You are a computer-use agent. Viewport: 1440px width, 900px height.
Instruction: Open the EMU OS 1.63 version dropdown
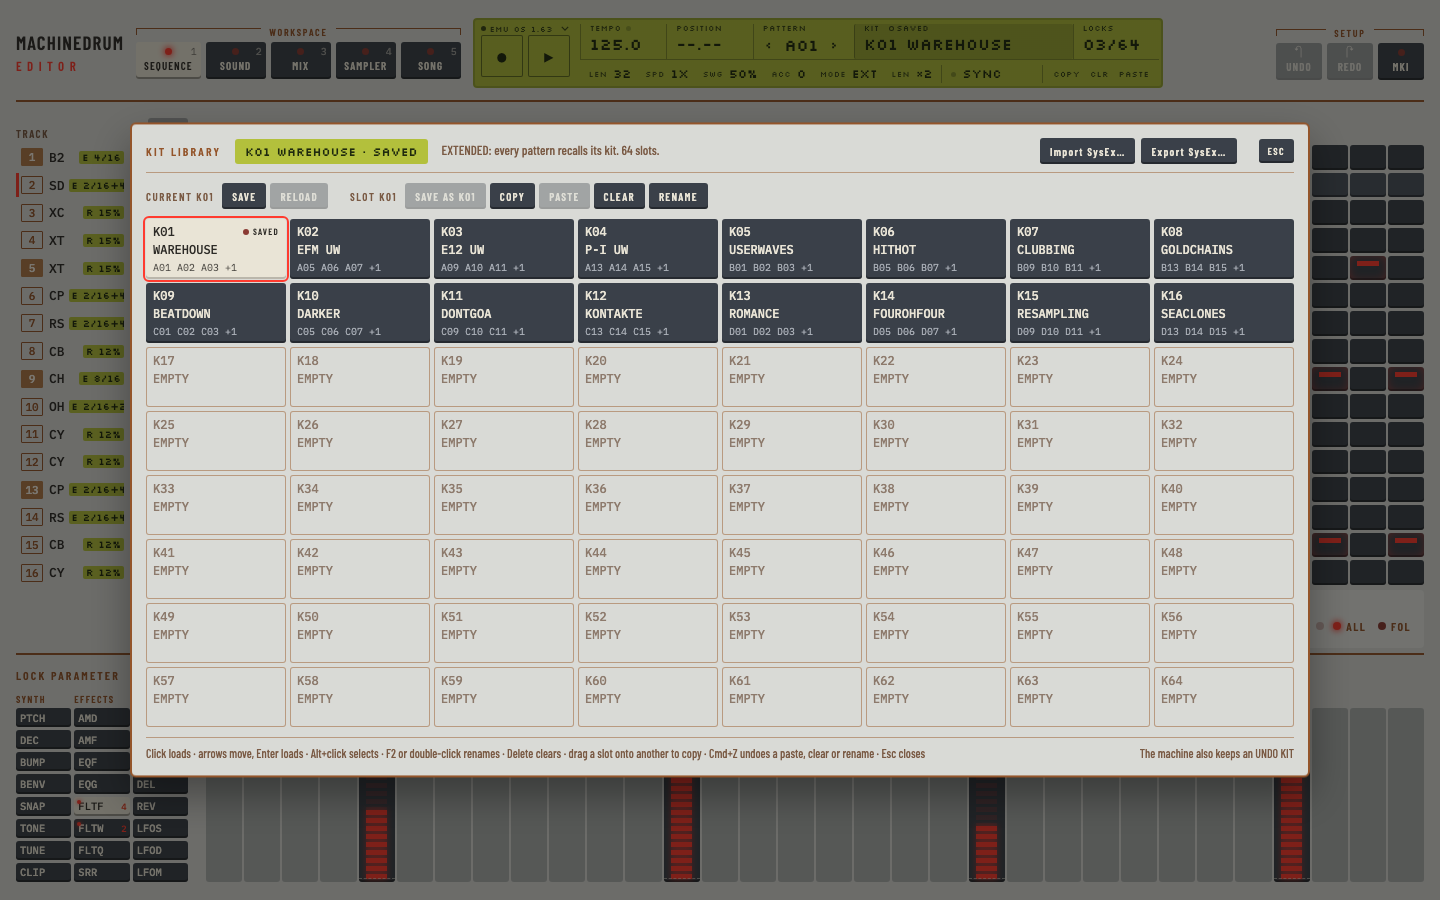pyautogui.click(x=526, y=29)
